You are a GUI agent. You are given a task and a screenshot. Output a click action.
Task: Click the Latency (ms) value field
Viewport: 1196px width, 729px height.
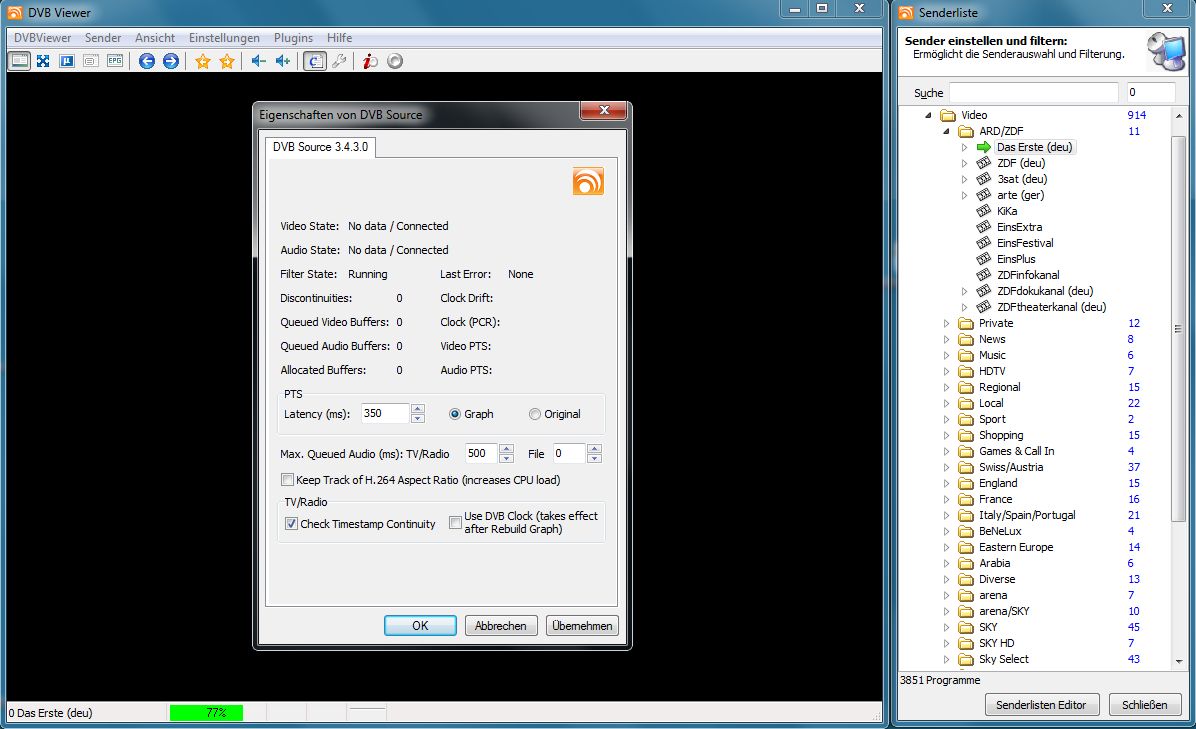(385, 413)
